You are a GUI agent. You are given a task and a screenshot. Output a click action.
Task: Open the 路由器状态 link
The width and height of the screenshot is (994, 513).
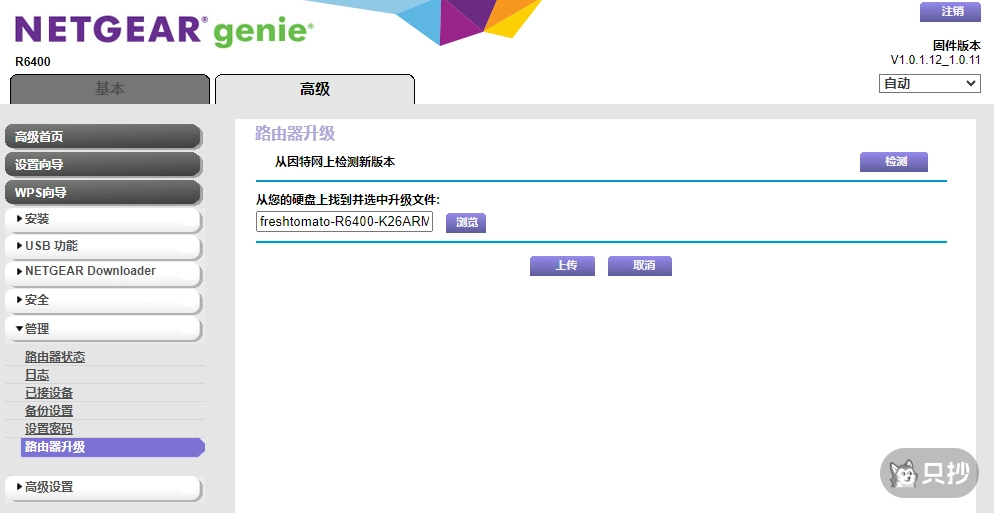click(55, 357)
